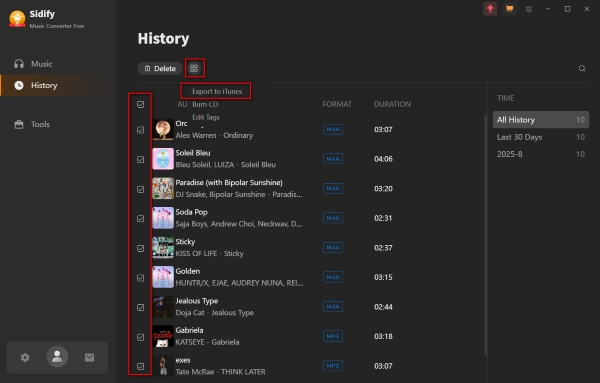Open the shopping cart icon
Image resolution: width=600 pixels, height=383 pixels.
click(x=509, y=9)
